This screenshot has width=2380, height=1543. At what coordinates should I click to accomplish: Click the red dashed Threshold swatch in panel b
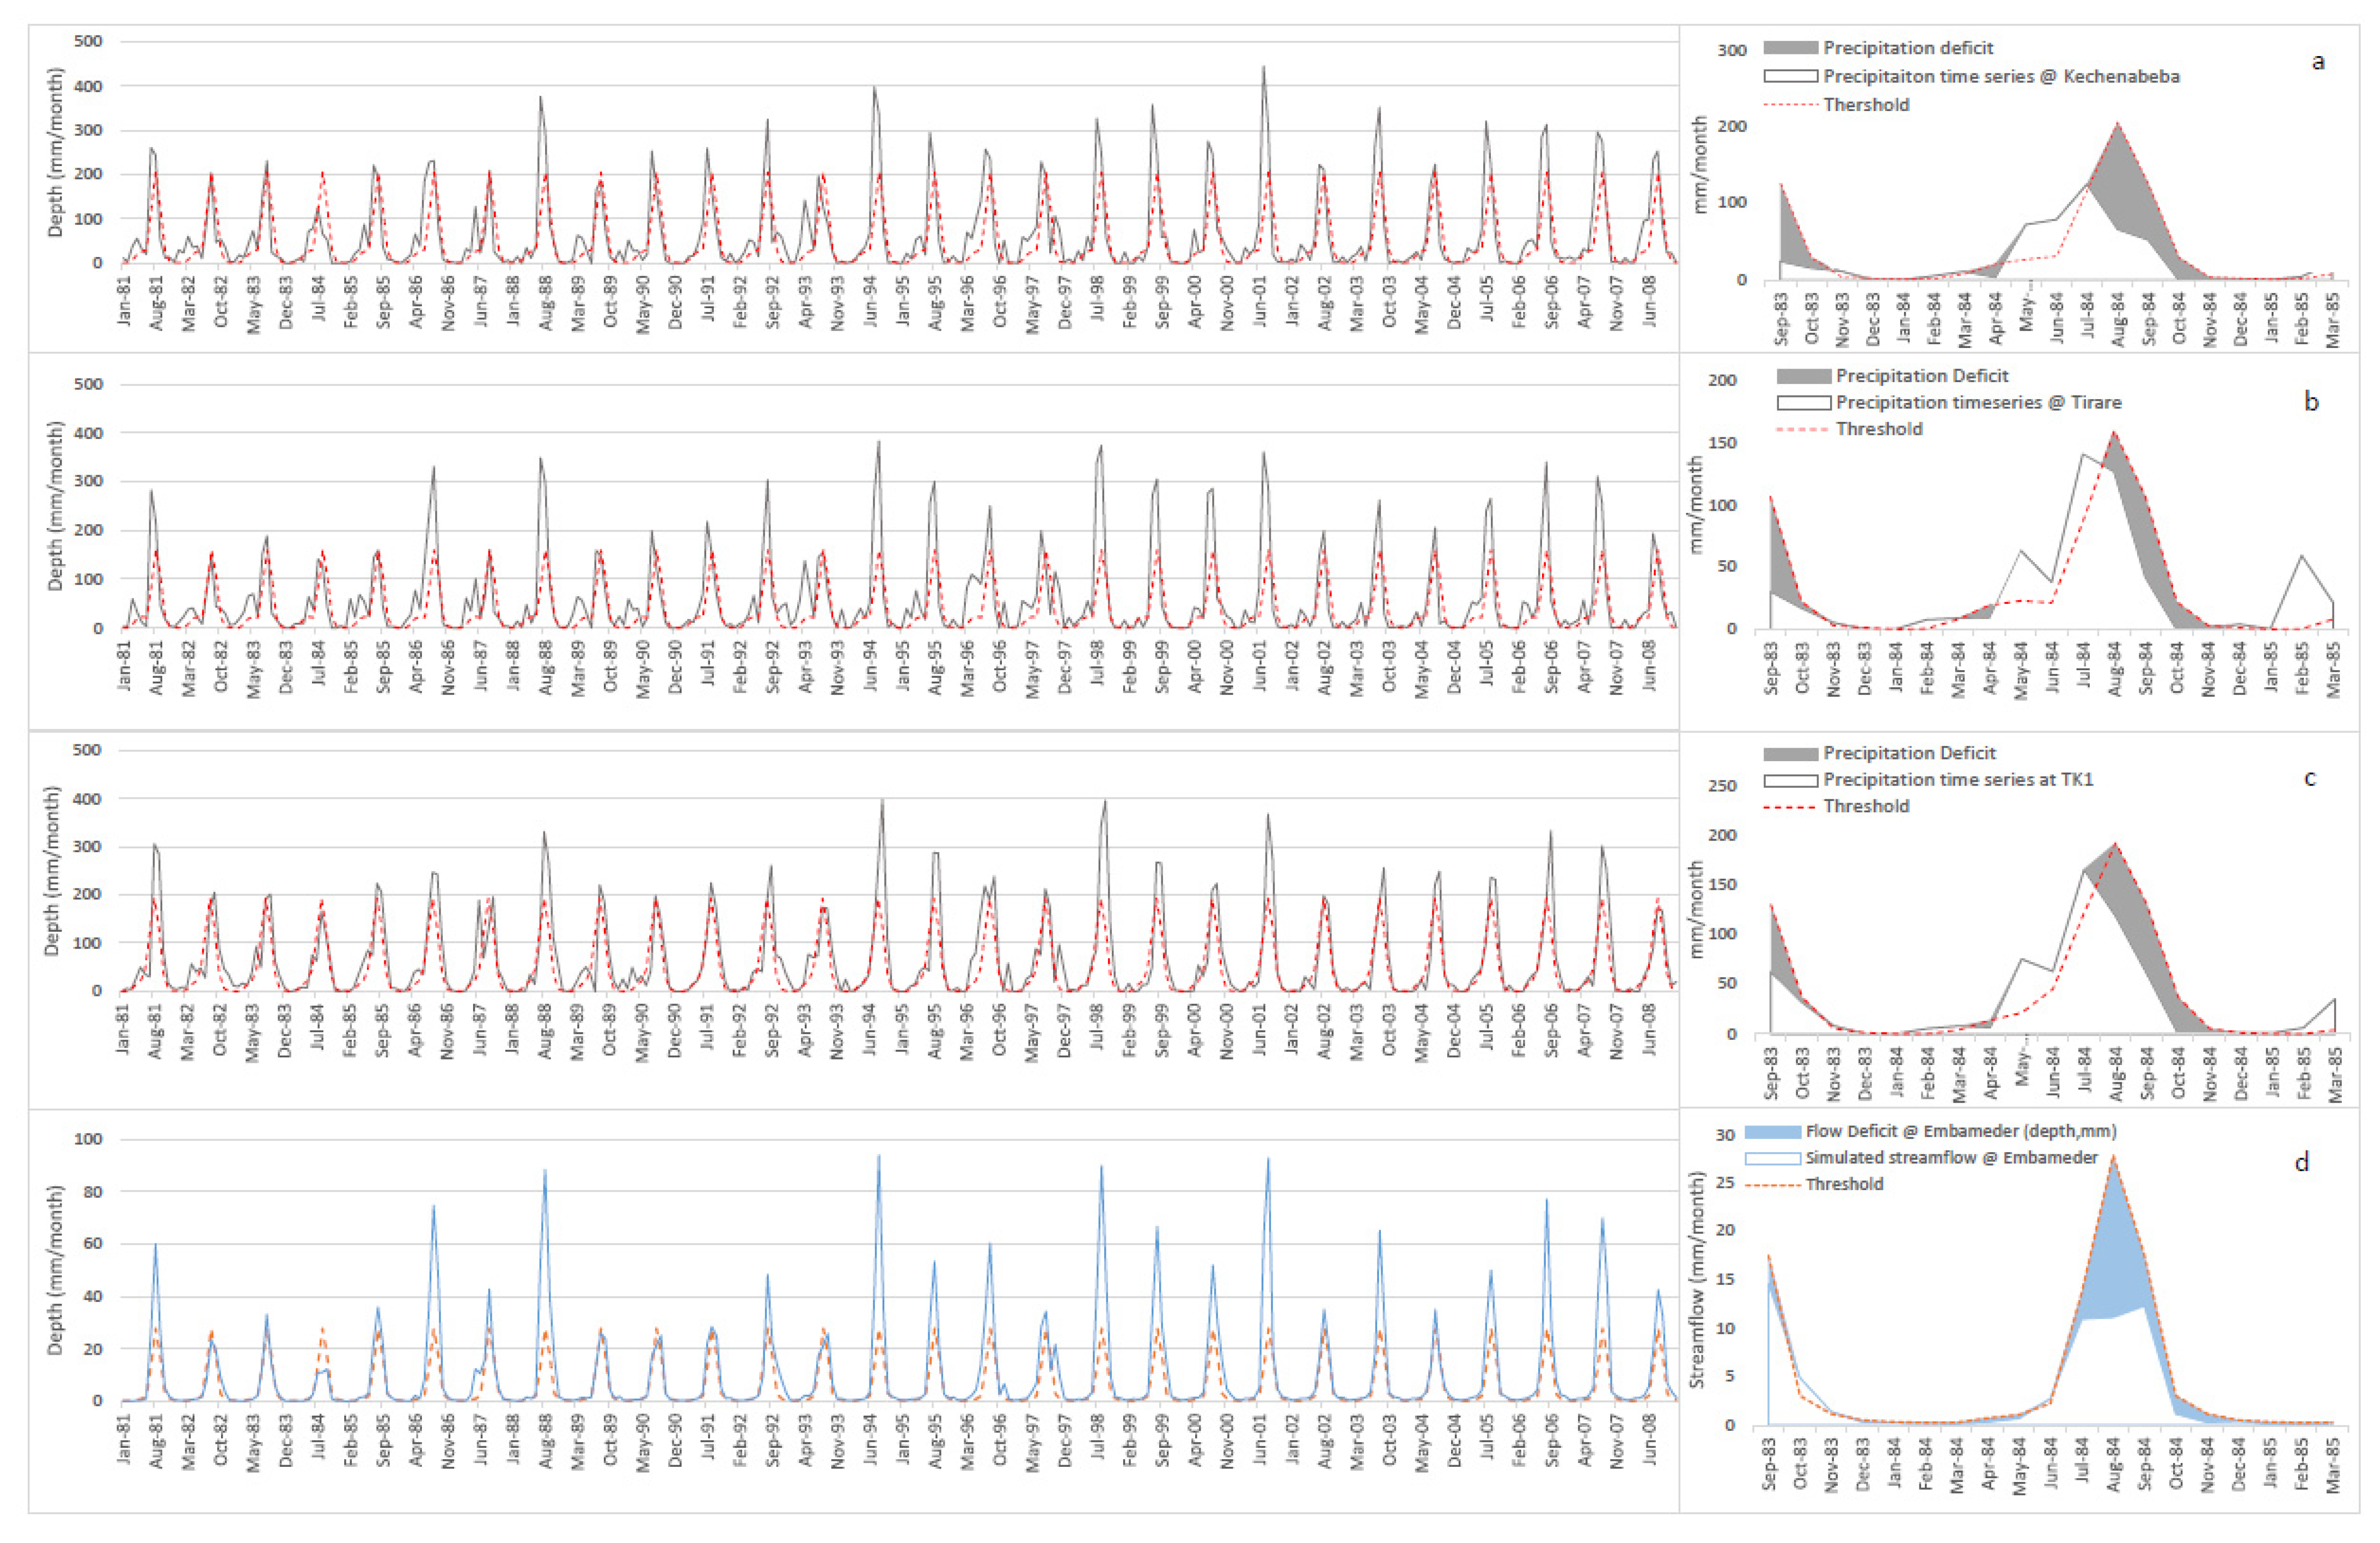1803,429
